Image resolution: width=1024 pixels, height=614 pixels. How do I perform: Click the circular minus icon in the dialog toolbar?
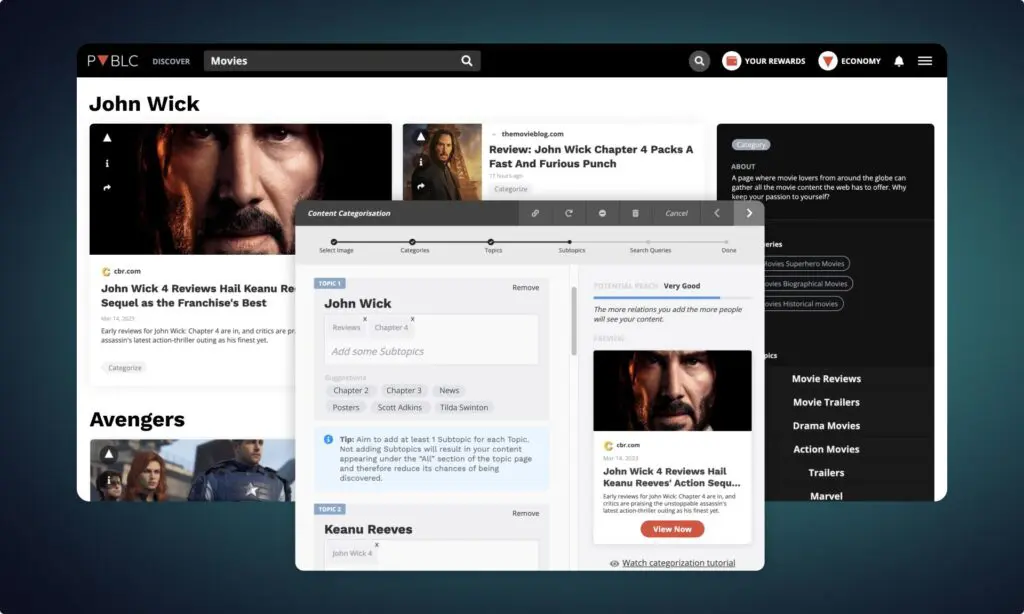(x=602, y=213)
